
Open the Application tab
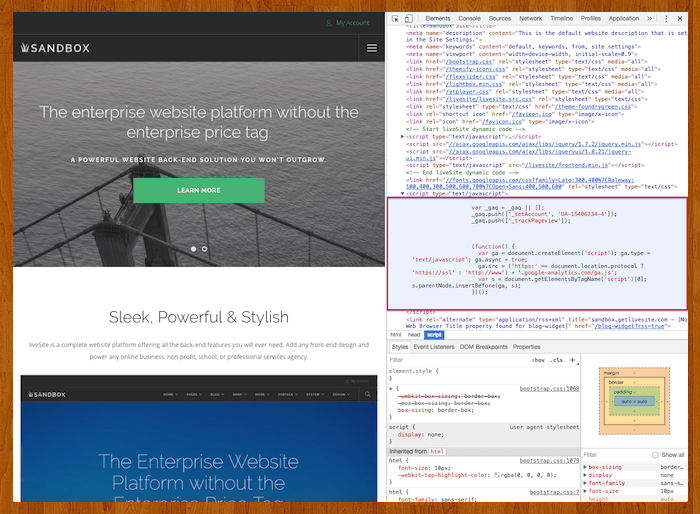pos(624,19)
